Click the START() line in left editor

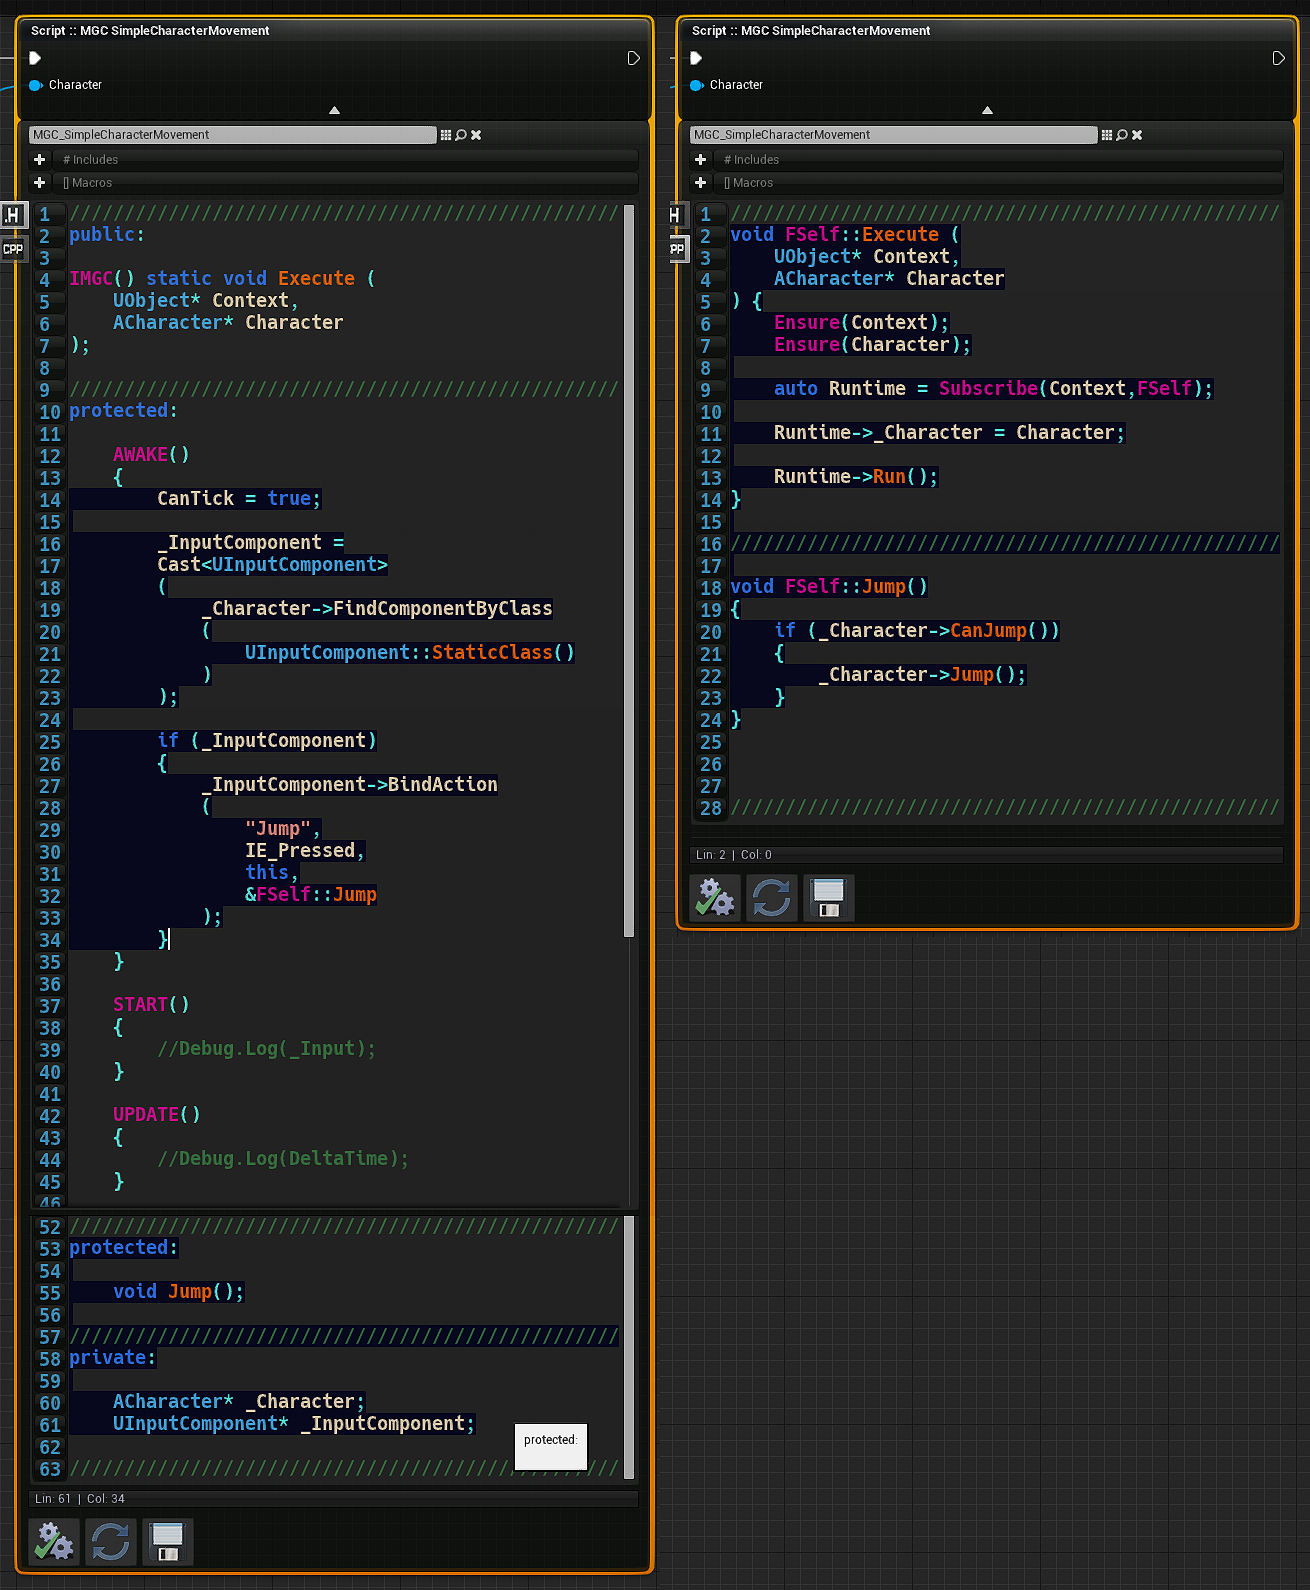pyautogui.click(x=151, y=1004)
